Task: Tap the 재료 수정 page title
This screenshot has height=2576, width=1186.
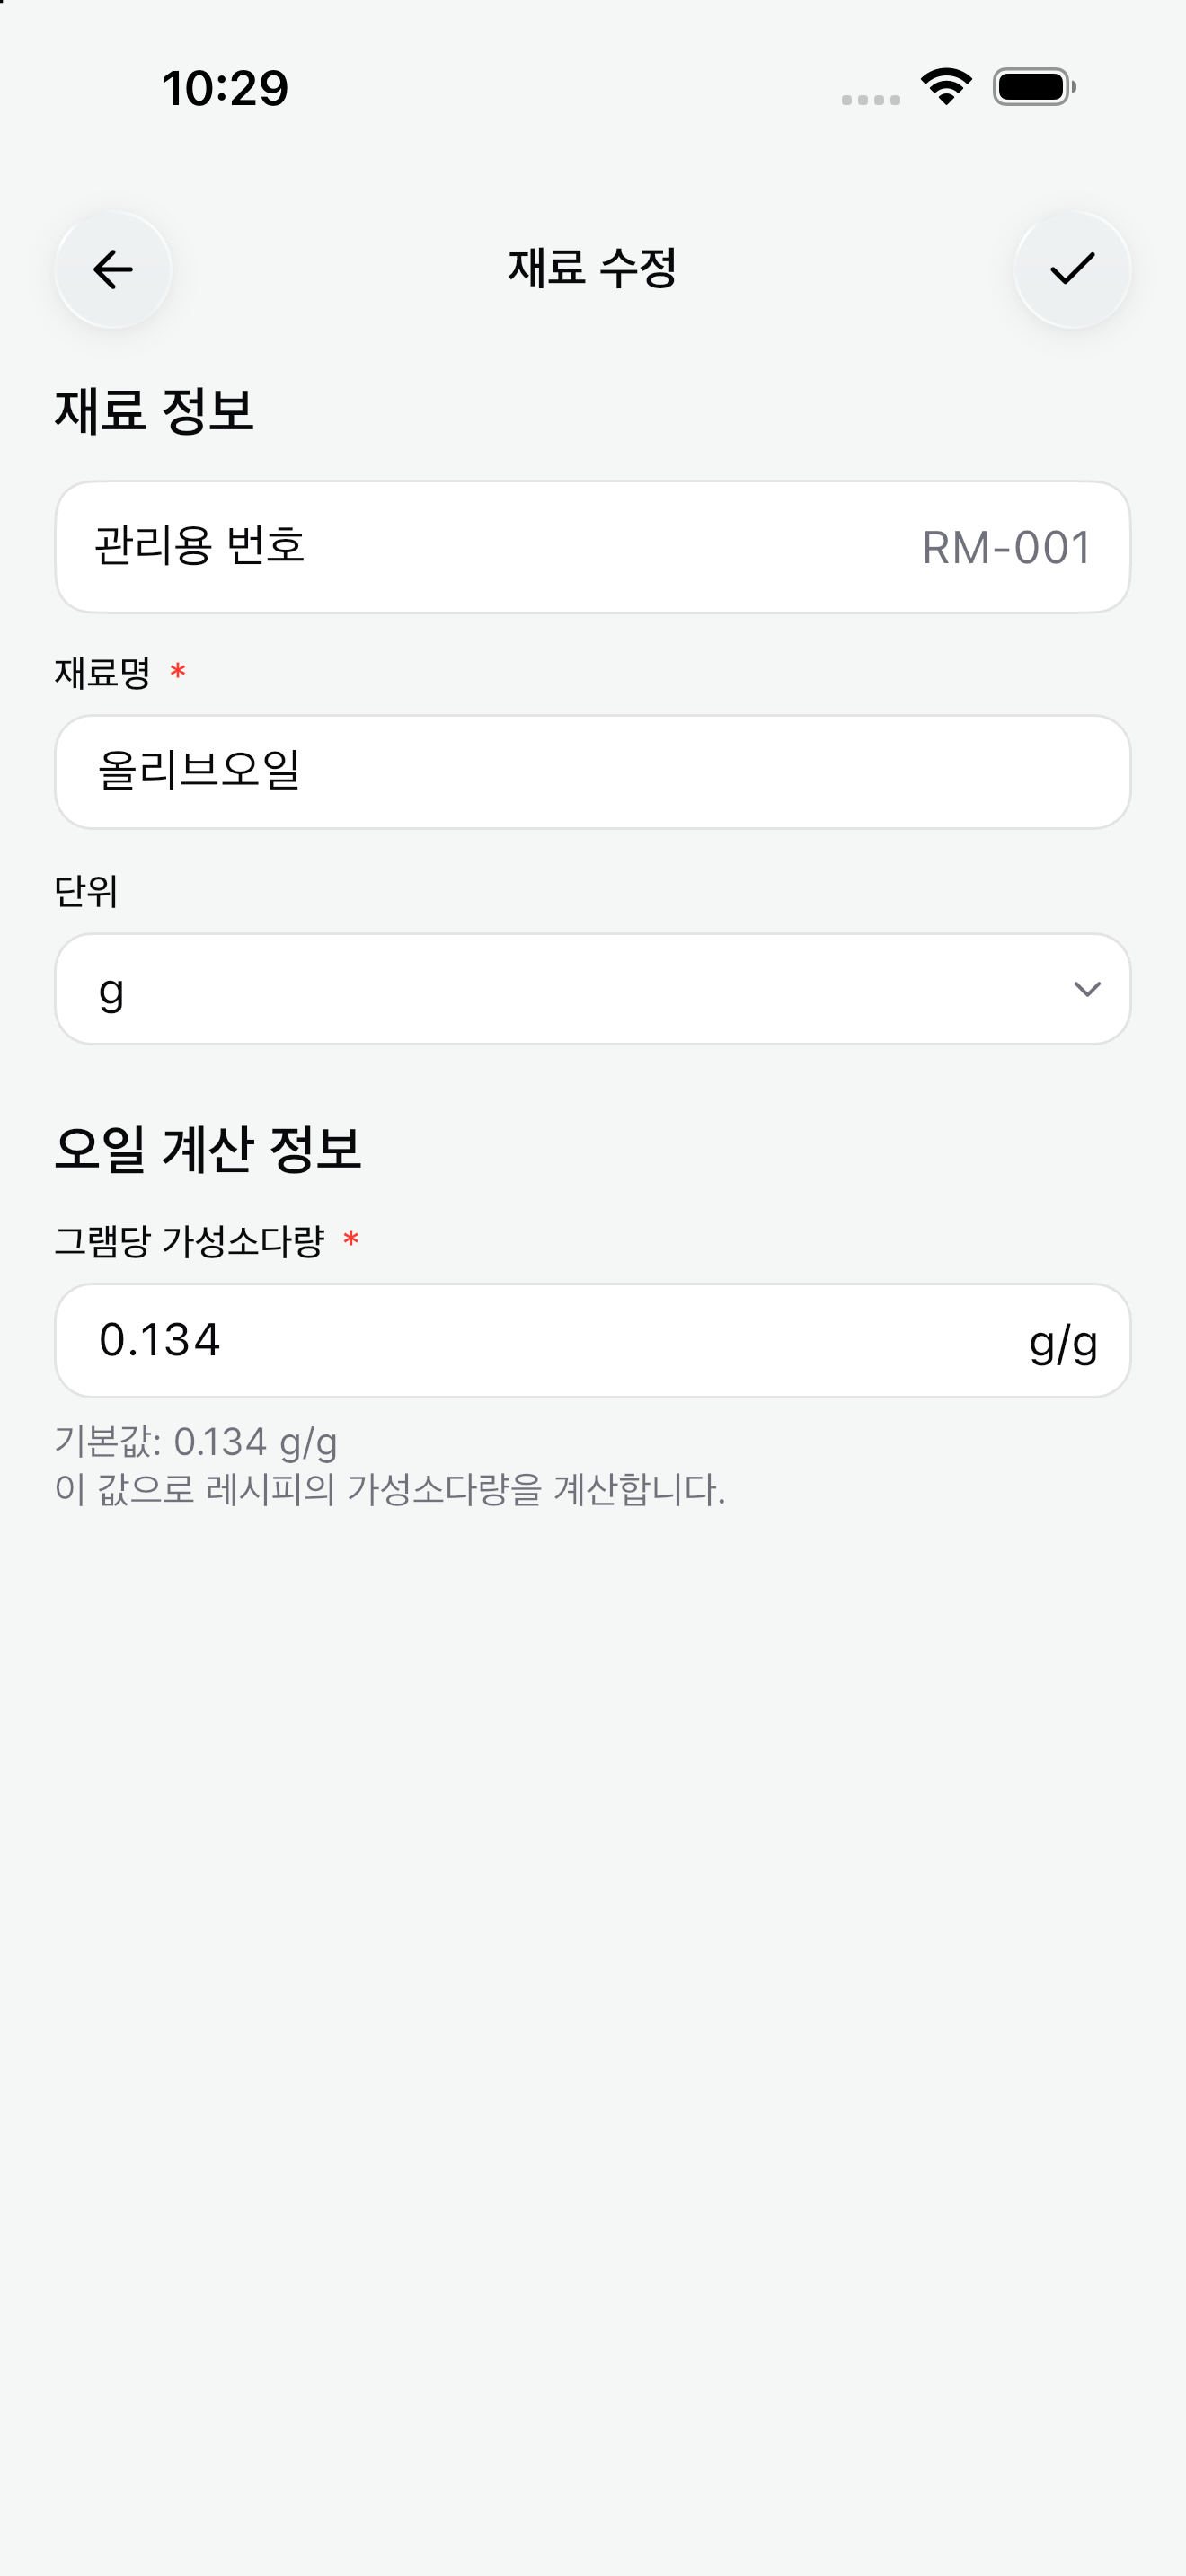Action: tap(593, 268)
